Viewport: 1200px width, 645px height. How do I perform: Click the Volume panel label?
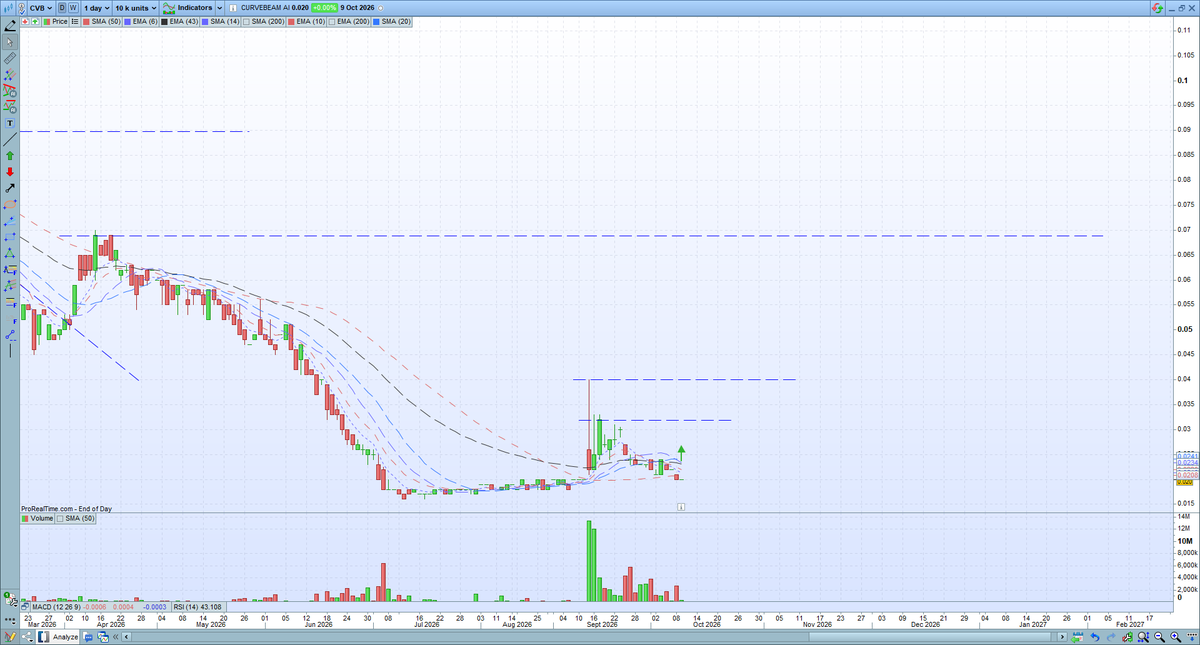[x=41, y=519]
